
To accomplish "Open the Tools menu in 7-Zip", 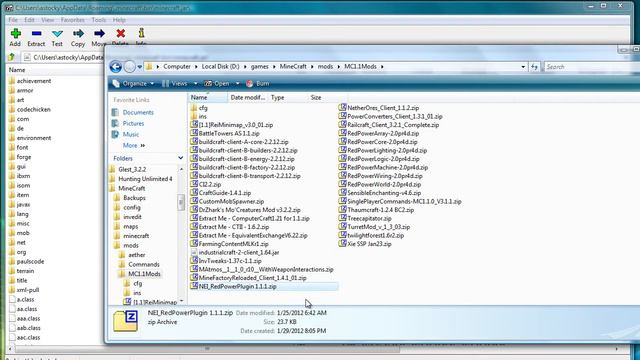I will pyautogui.click(x=98, y=20).
